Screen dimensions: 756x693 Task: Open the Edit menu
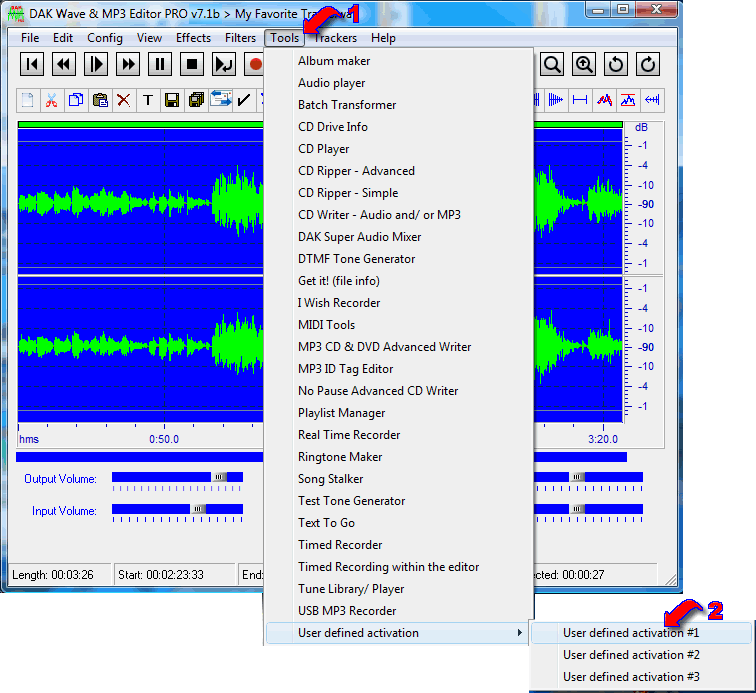click(63, 38)
